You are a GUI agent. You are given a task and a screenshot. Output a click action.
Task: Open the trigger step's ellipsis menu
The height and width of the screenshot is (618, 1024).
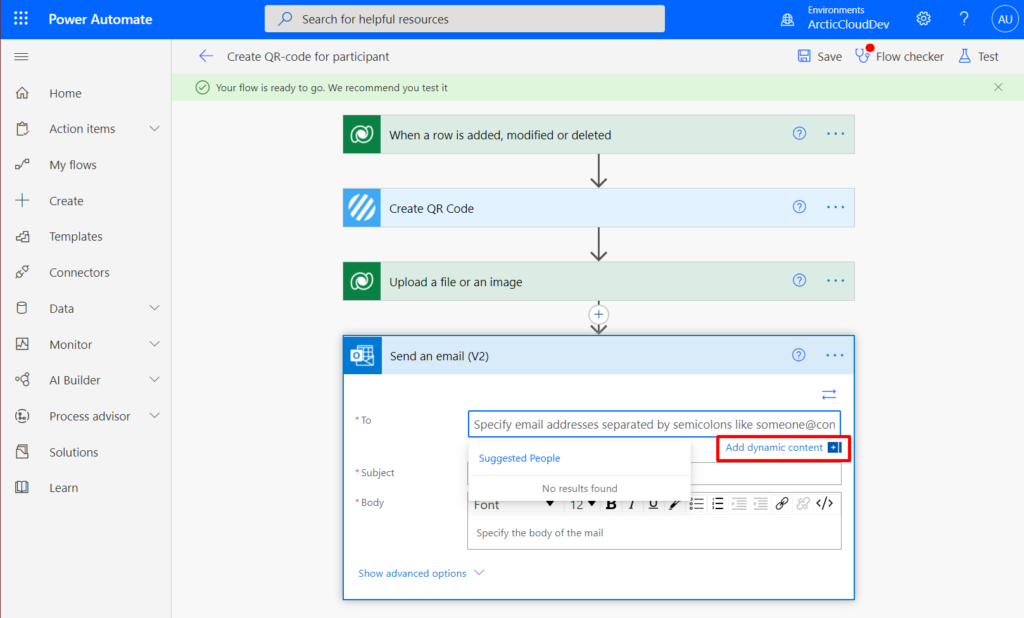pyautogui.click(x=835, y=134)
